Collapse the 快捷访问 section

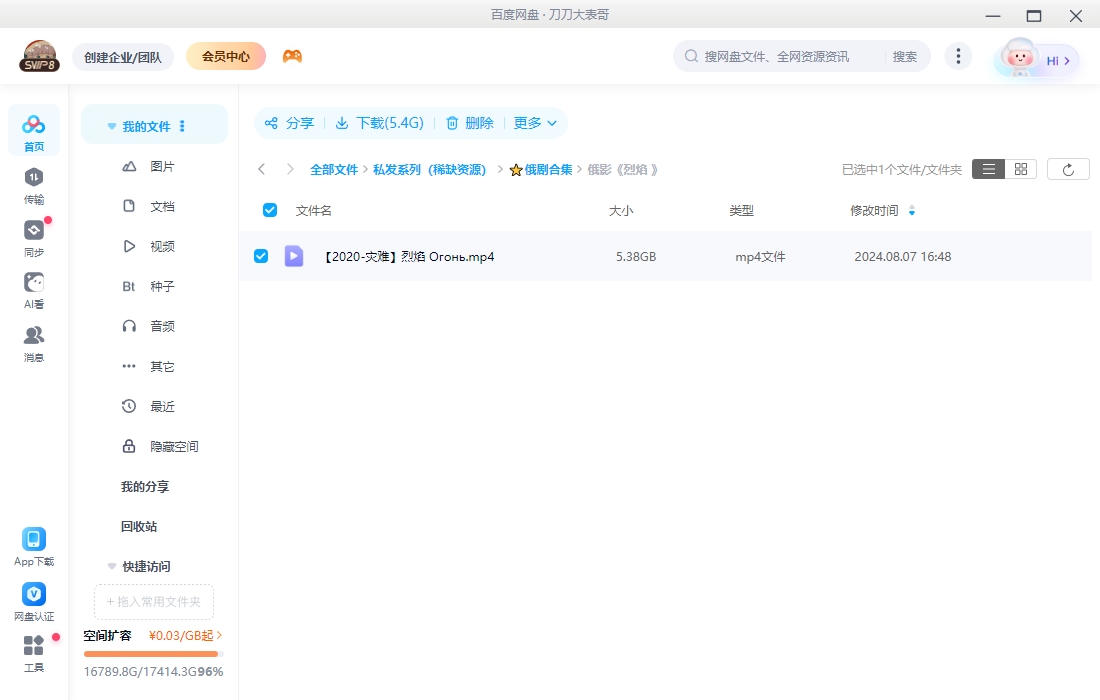tap(111, 565)
